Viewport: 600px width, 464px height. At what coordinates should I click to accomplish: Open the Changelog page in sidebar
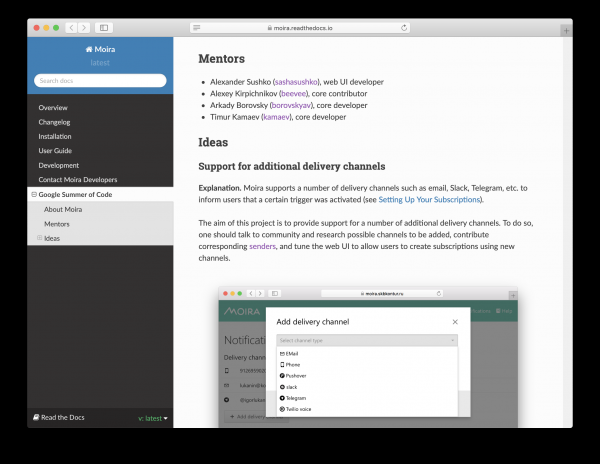coord(54,122)
